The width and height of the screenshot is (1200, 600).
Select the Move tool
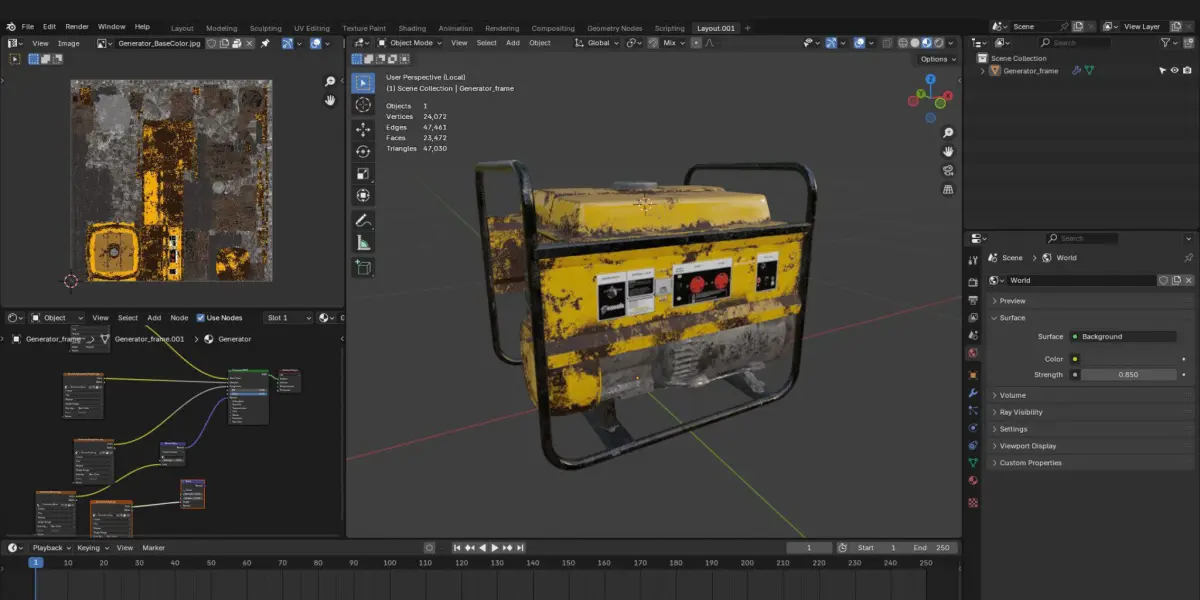pyautogui.click(x=363, y=129)
